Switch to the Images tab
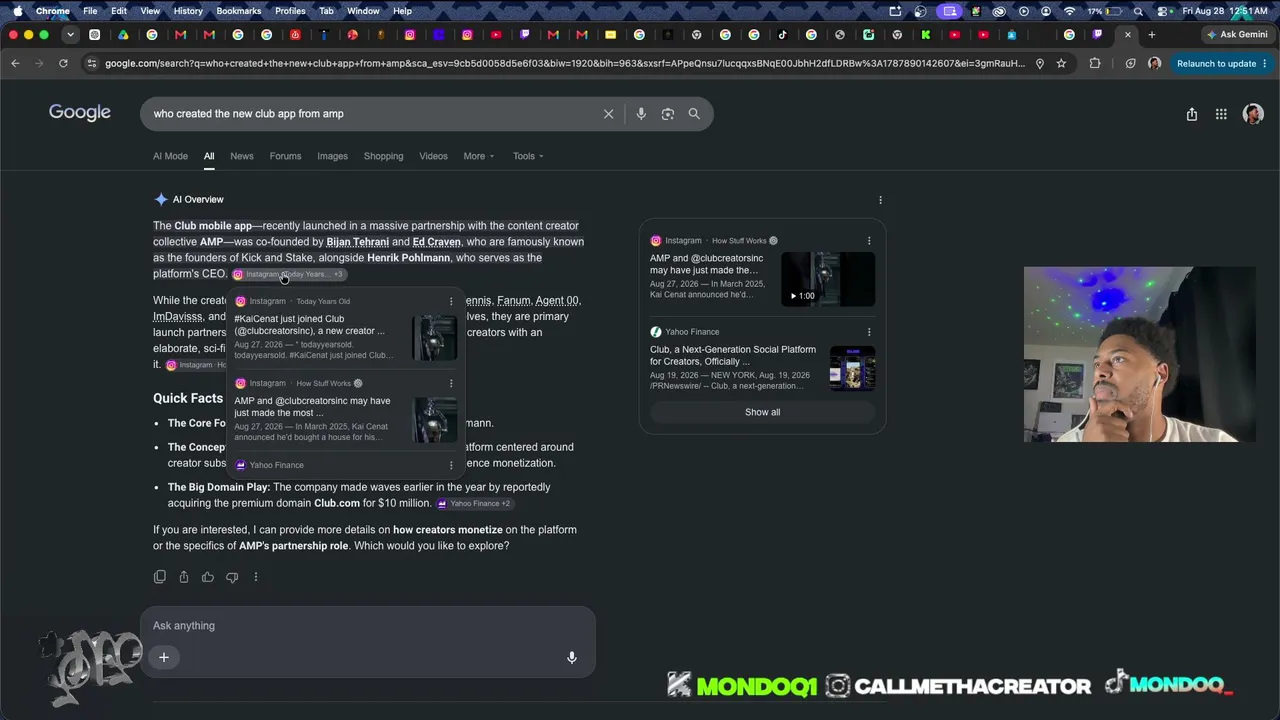1280x720 pixels. 333,156
